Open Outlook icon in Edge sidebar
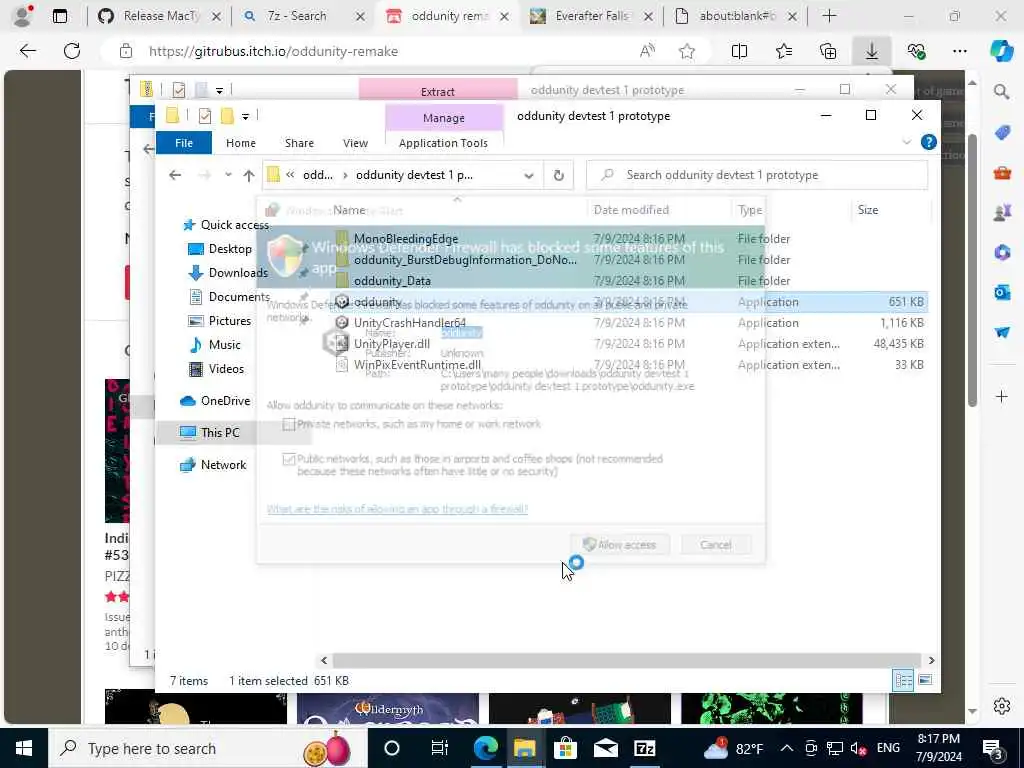This screenshot has width=1024, height=768. click(x=1002, y=292)
